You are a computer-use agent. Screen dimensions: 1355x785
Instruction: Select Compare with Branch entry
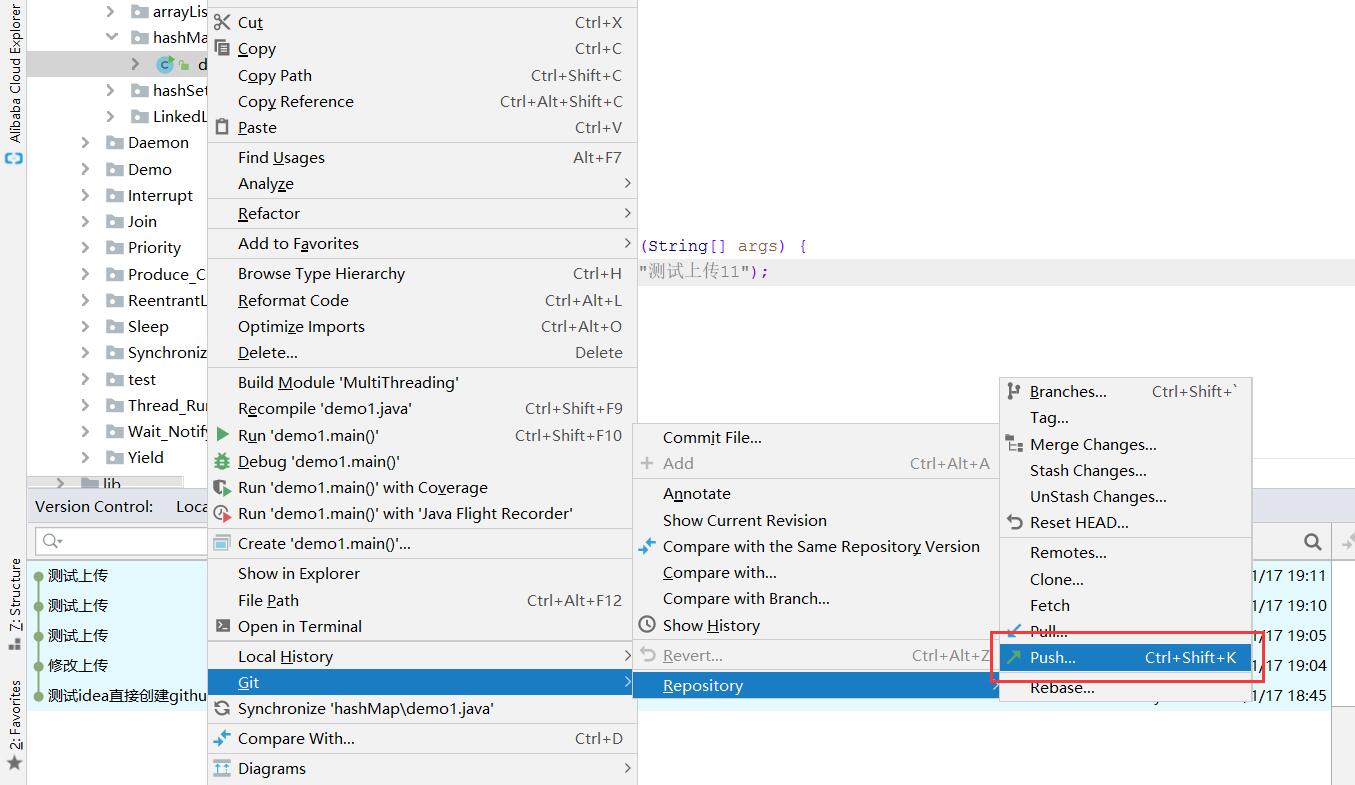pyautogui.click(x=816, y=598)
